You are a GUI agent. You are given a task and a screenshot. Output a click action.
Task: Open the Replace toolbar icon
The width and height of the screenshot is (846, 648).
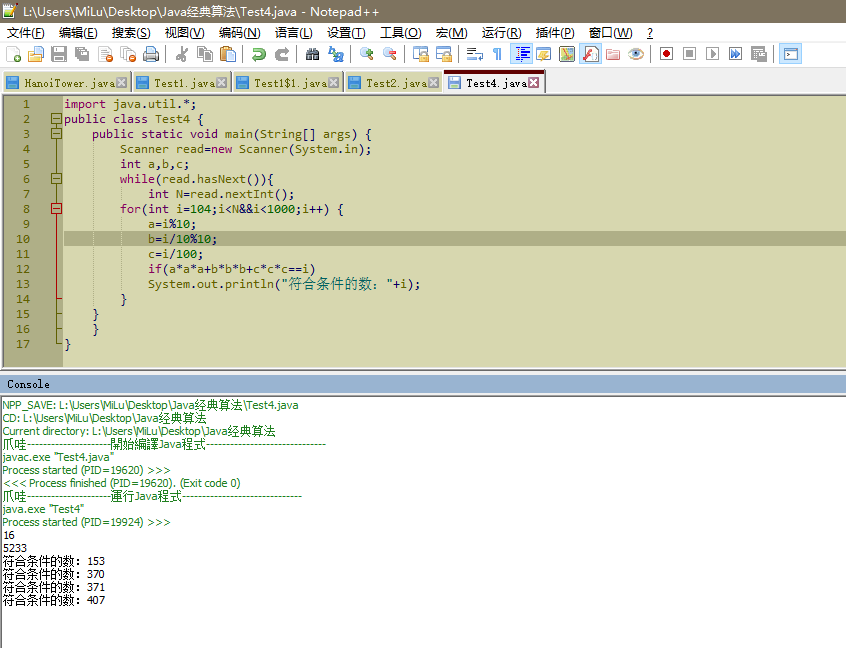point(336,54)
